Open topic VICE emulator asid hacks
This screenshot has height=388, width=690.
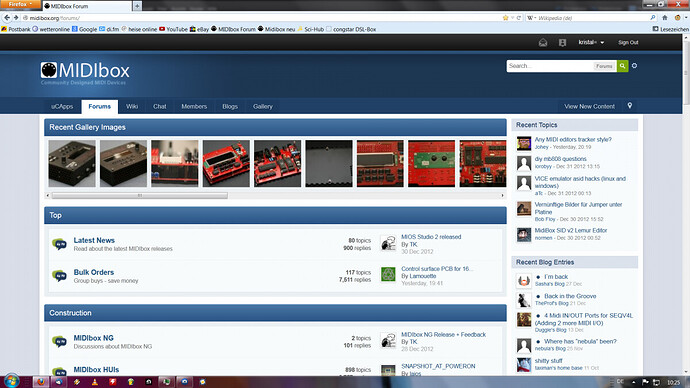[580, 182]
